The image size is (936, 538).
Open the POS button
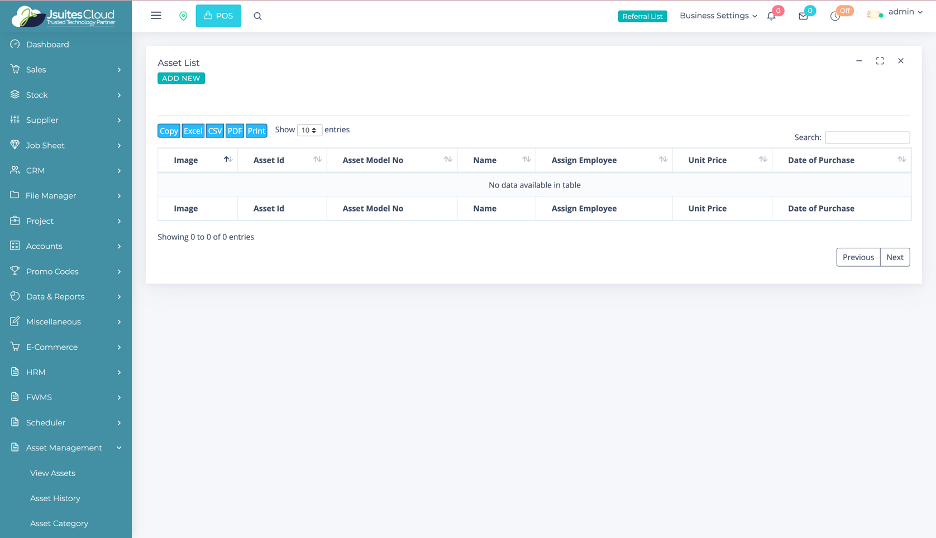218,16
